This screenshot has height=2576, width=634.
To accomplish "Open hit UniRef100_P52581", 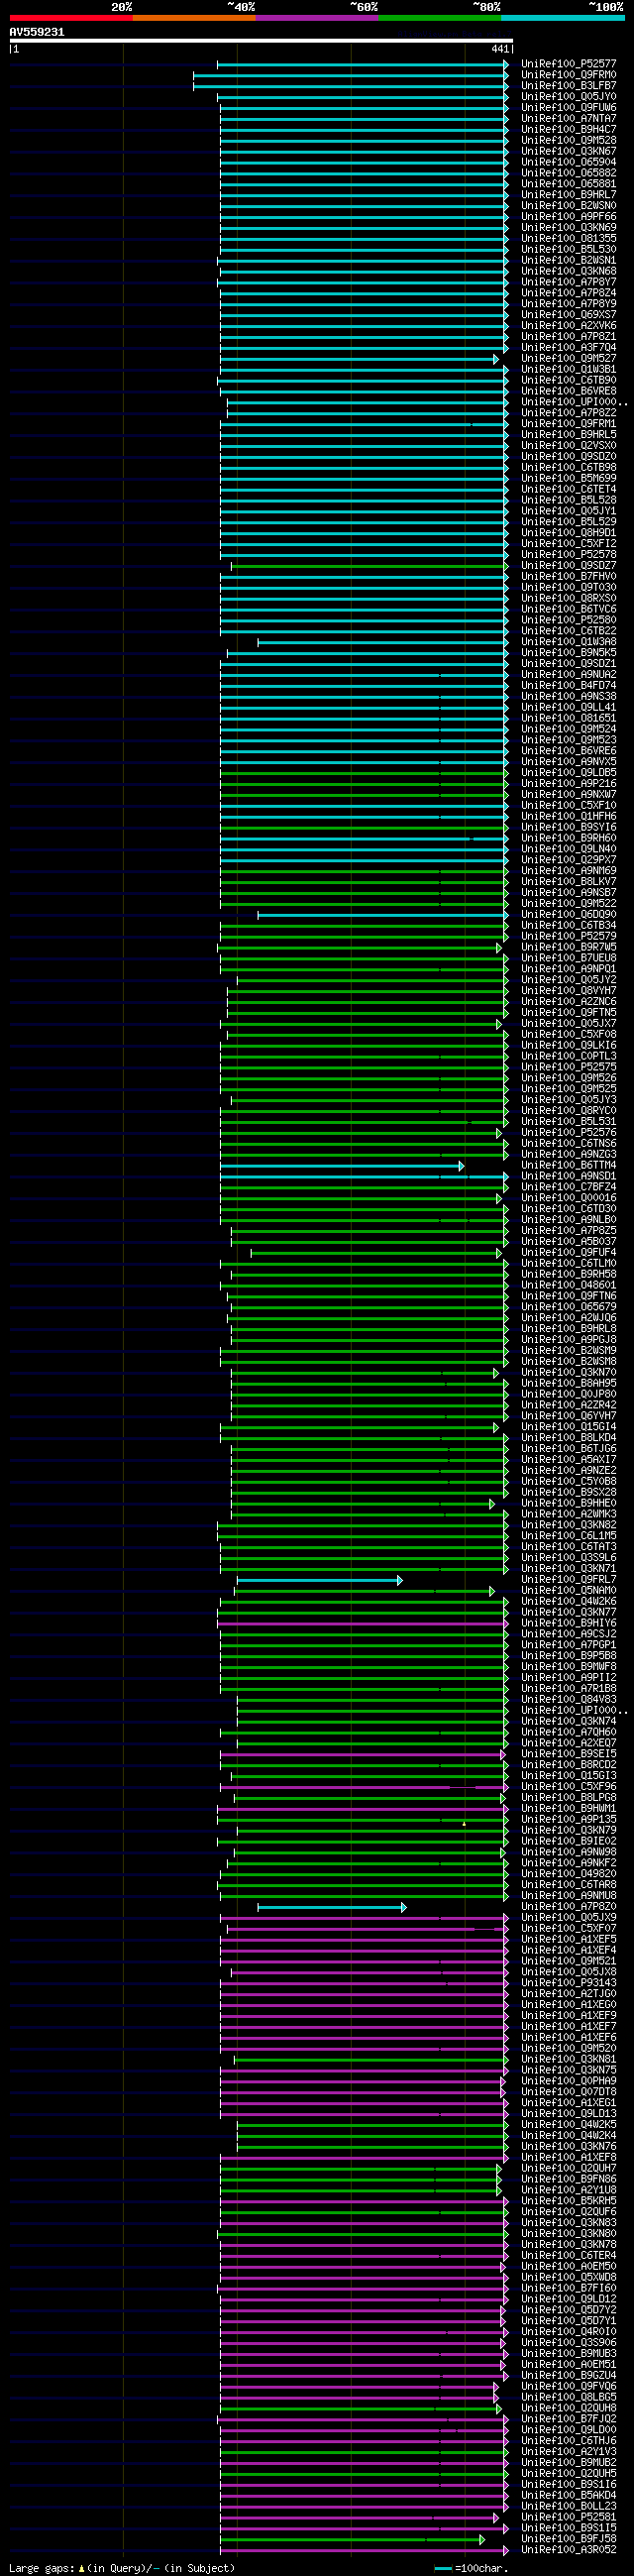I will 568,2517.
